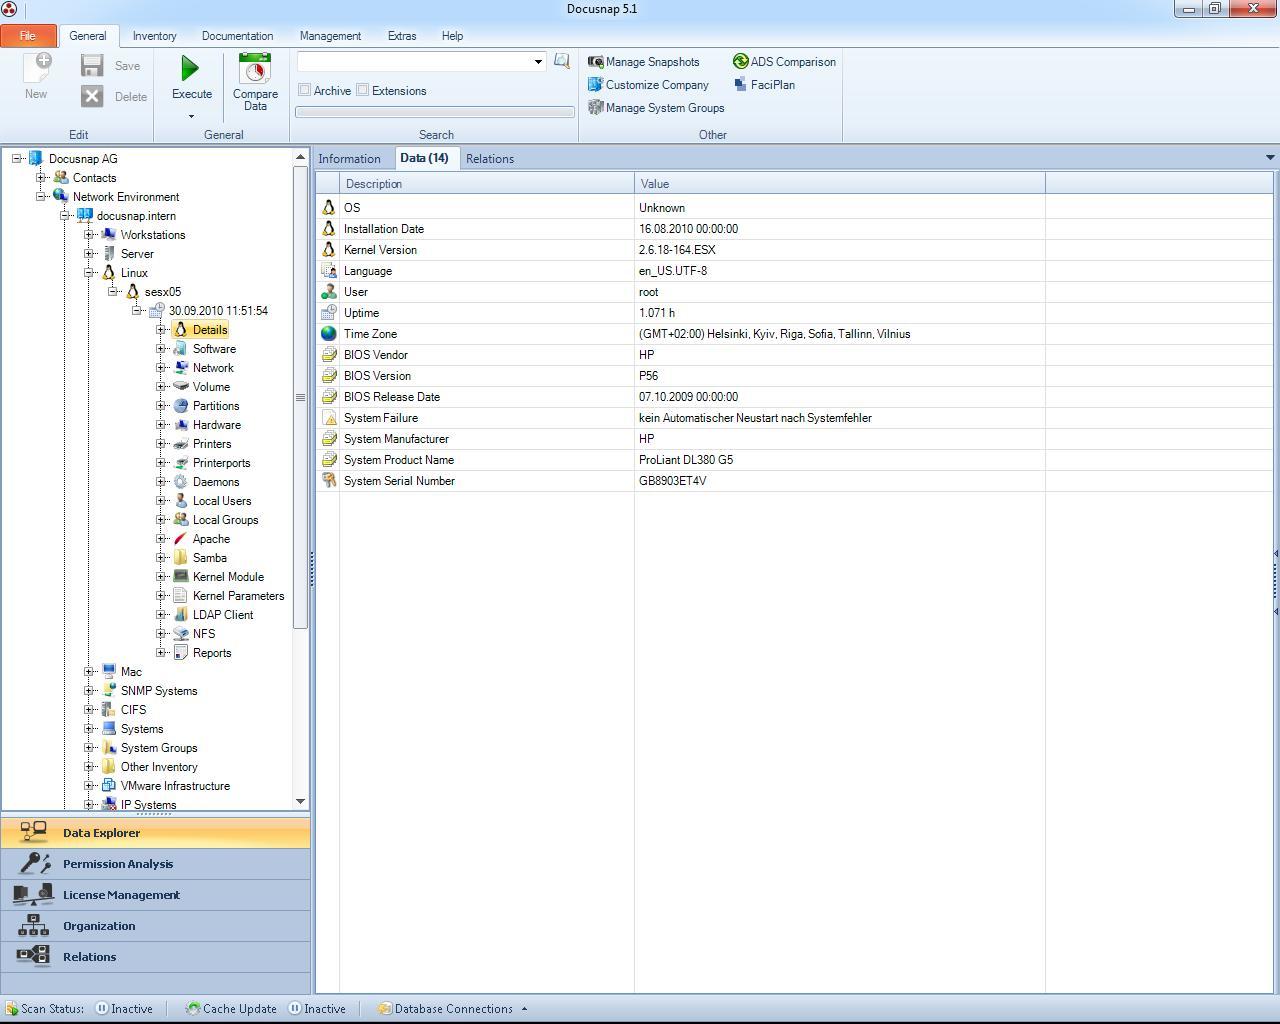The image size is (1280, 1024).
Task: Open Permission Analysis
Action: pyautogui.click(x=155, y=864)
